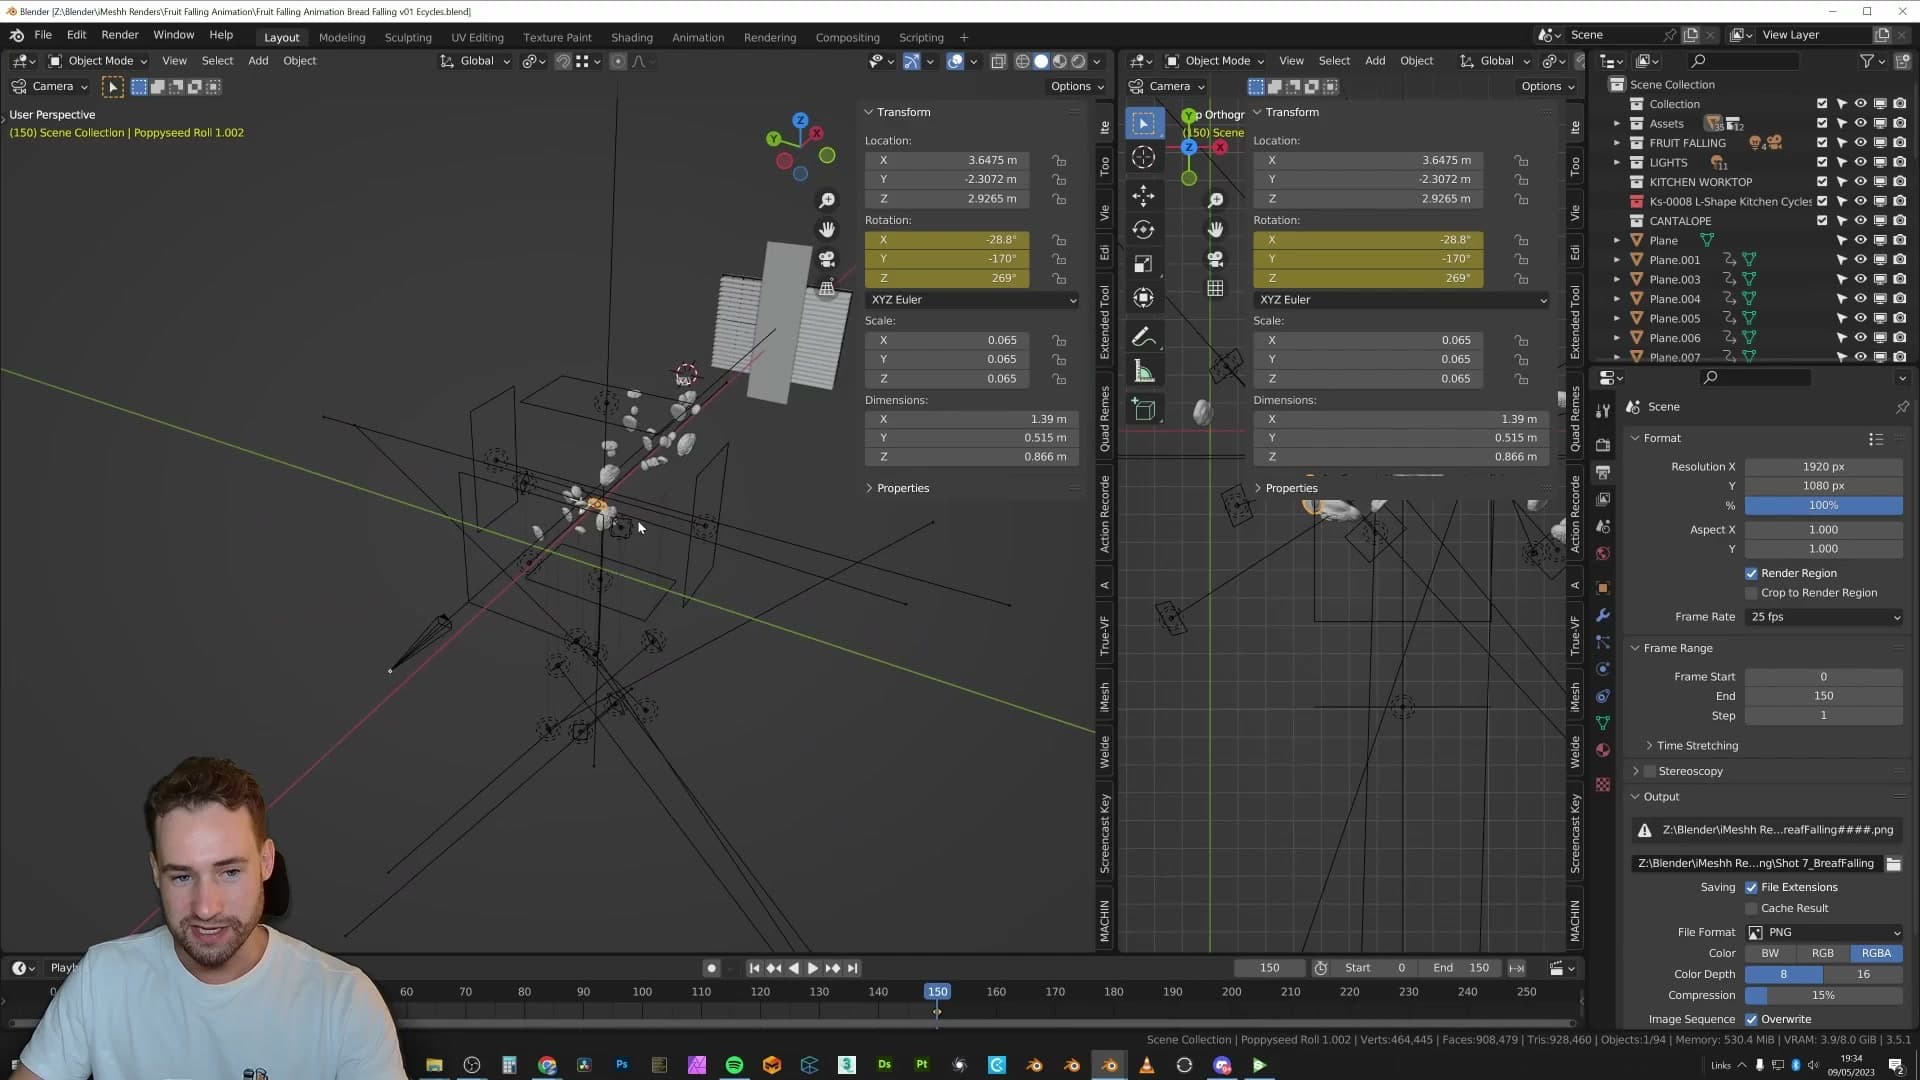Screen dimensions: 1920x1080
Task: Jump to the last frame
Action: [x=852, y=968]
